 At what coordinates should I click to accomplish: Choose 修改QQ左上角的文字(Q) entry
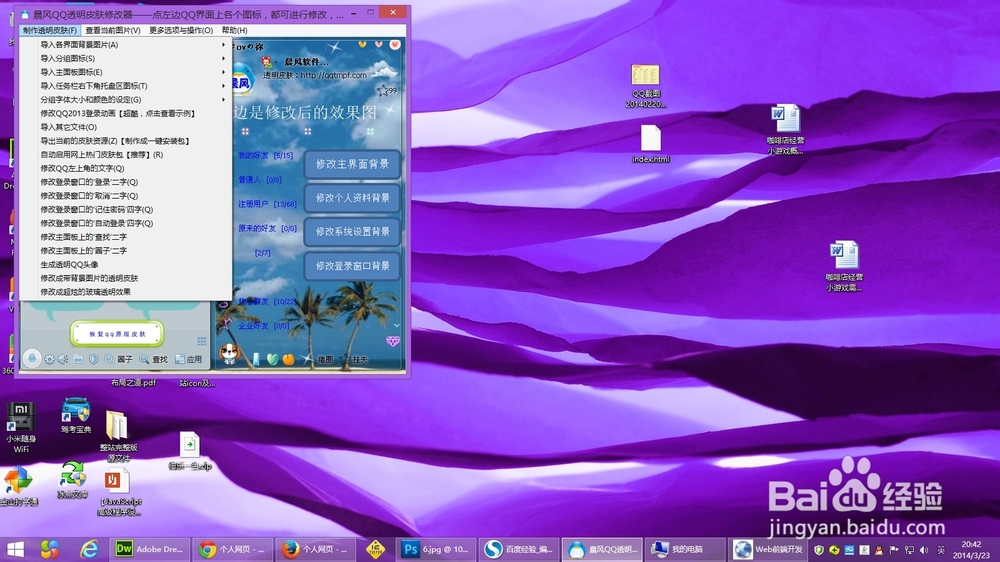[x=126, y=168]
